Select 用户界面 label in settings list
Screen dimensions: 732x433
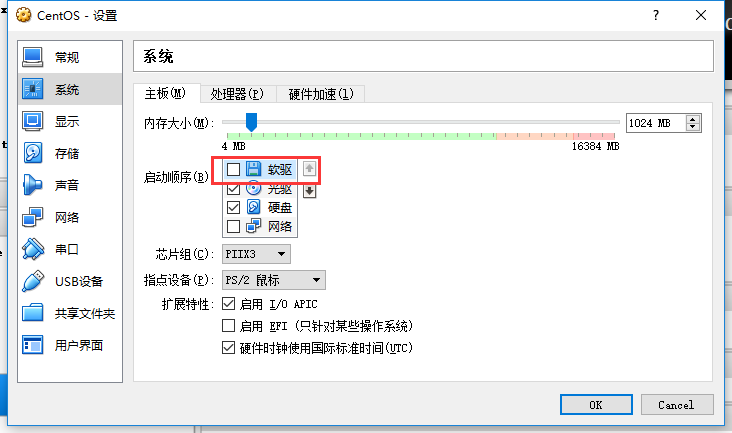tap(79, 345)
